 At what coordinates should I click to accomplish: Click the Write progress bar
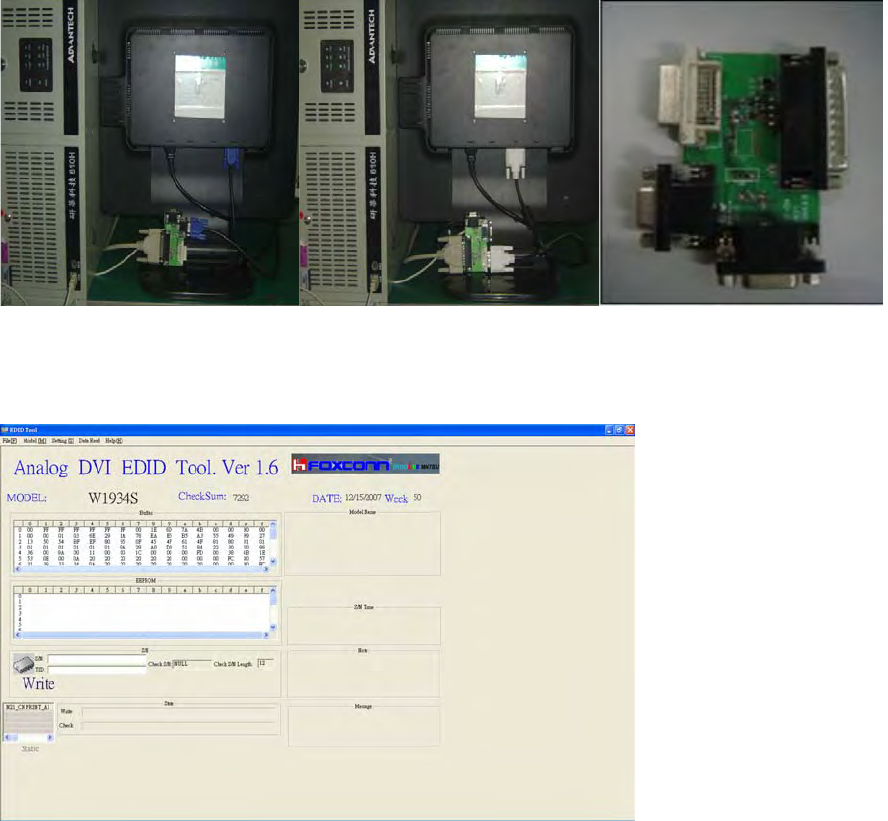(x=179, y=712)
